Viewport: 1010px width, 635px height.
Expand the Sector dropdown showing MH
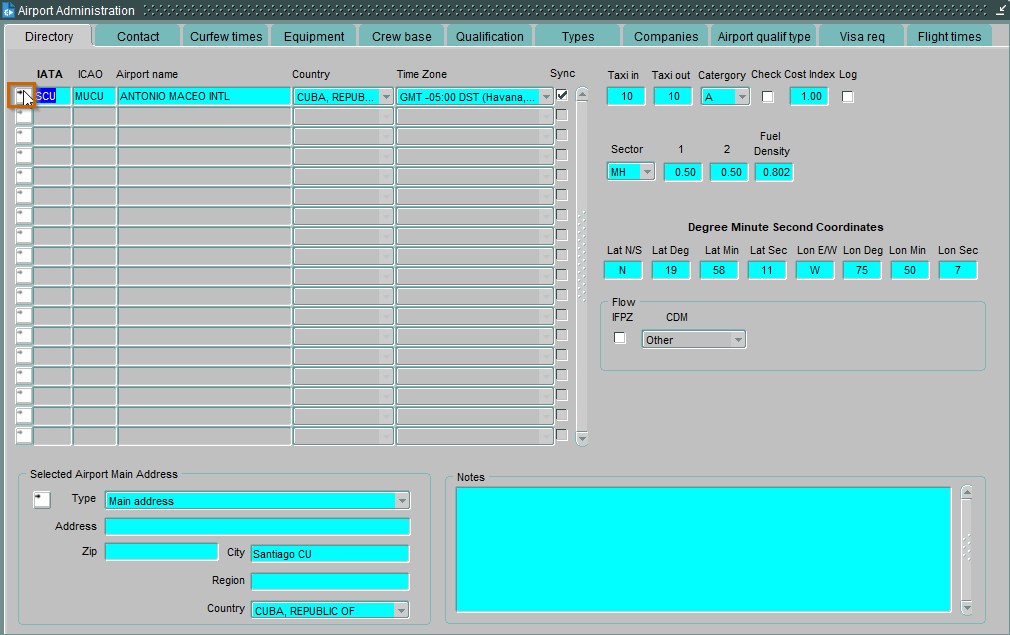[647, 172]
